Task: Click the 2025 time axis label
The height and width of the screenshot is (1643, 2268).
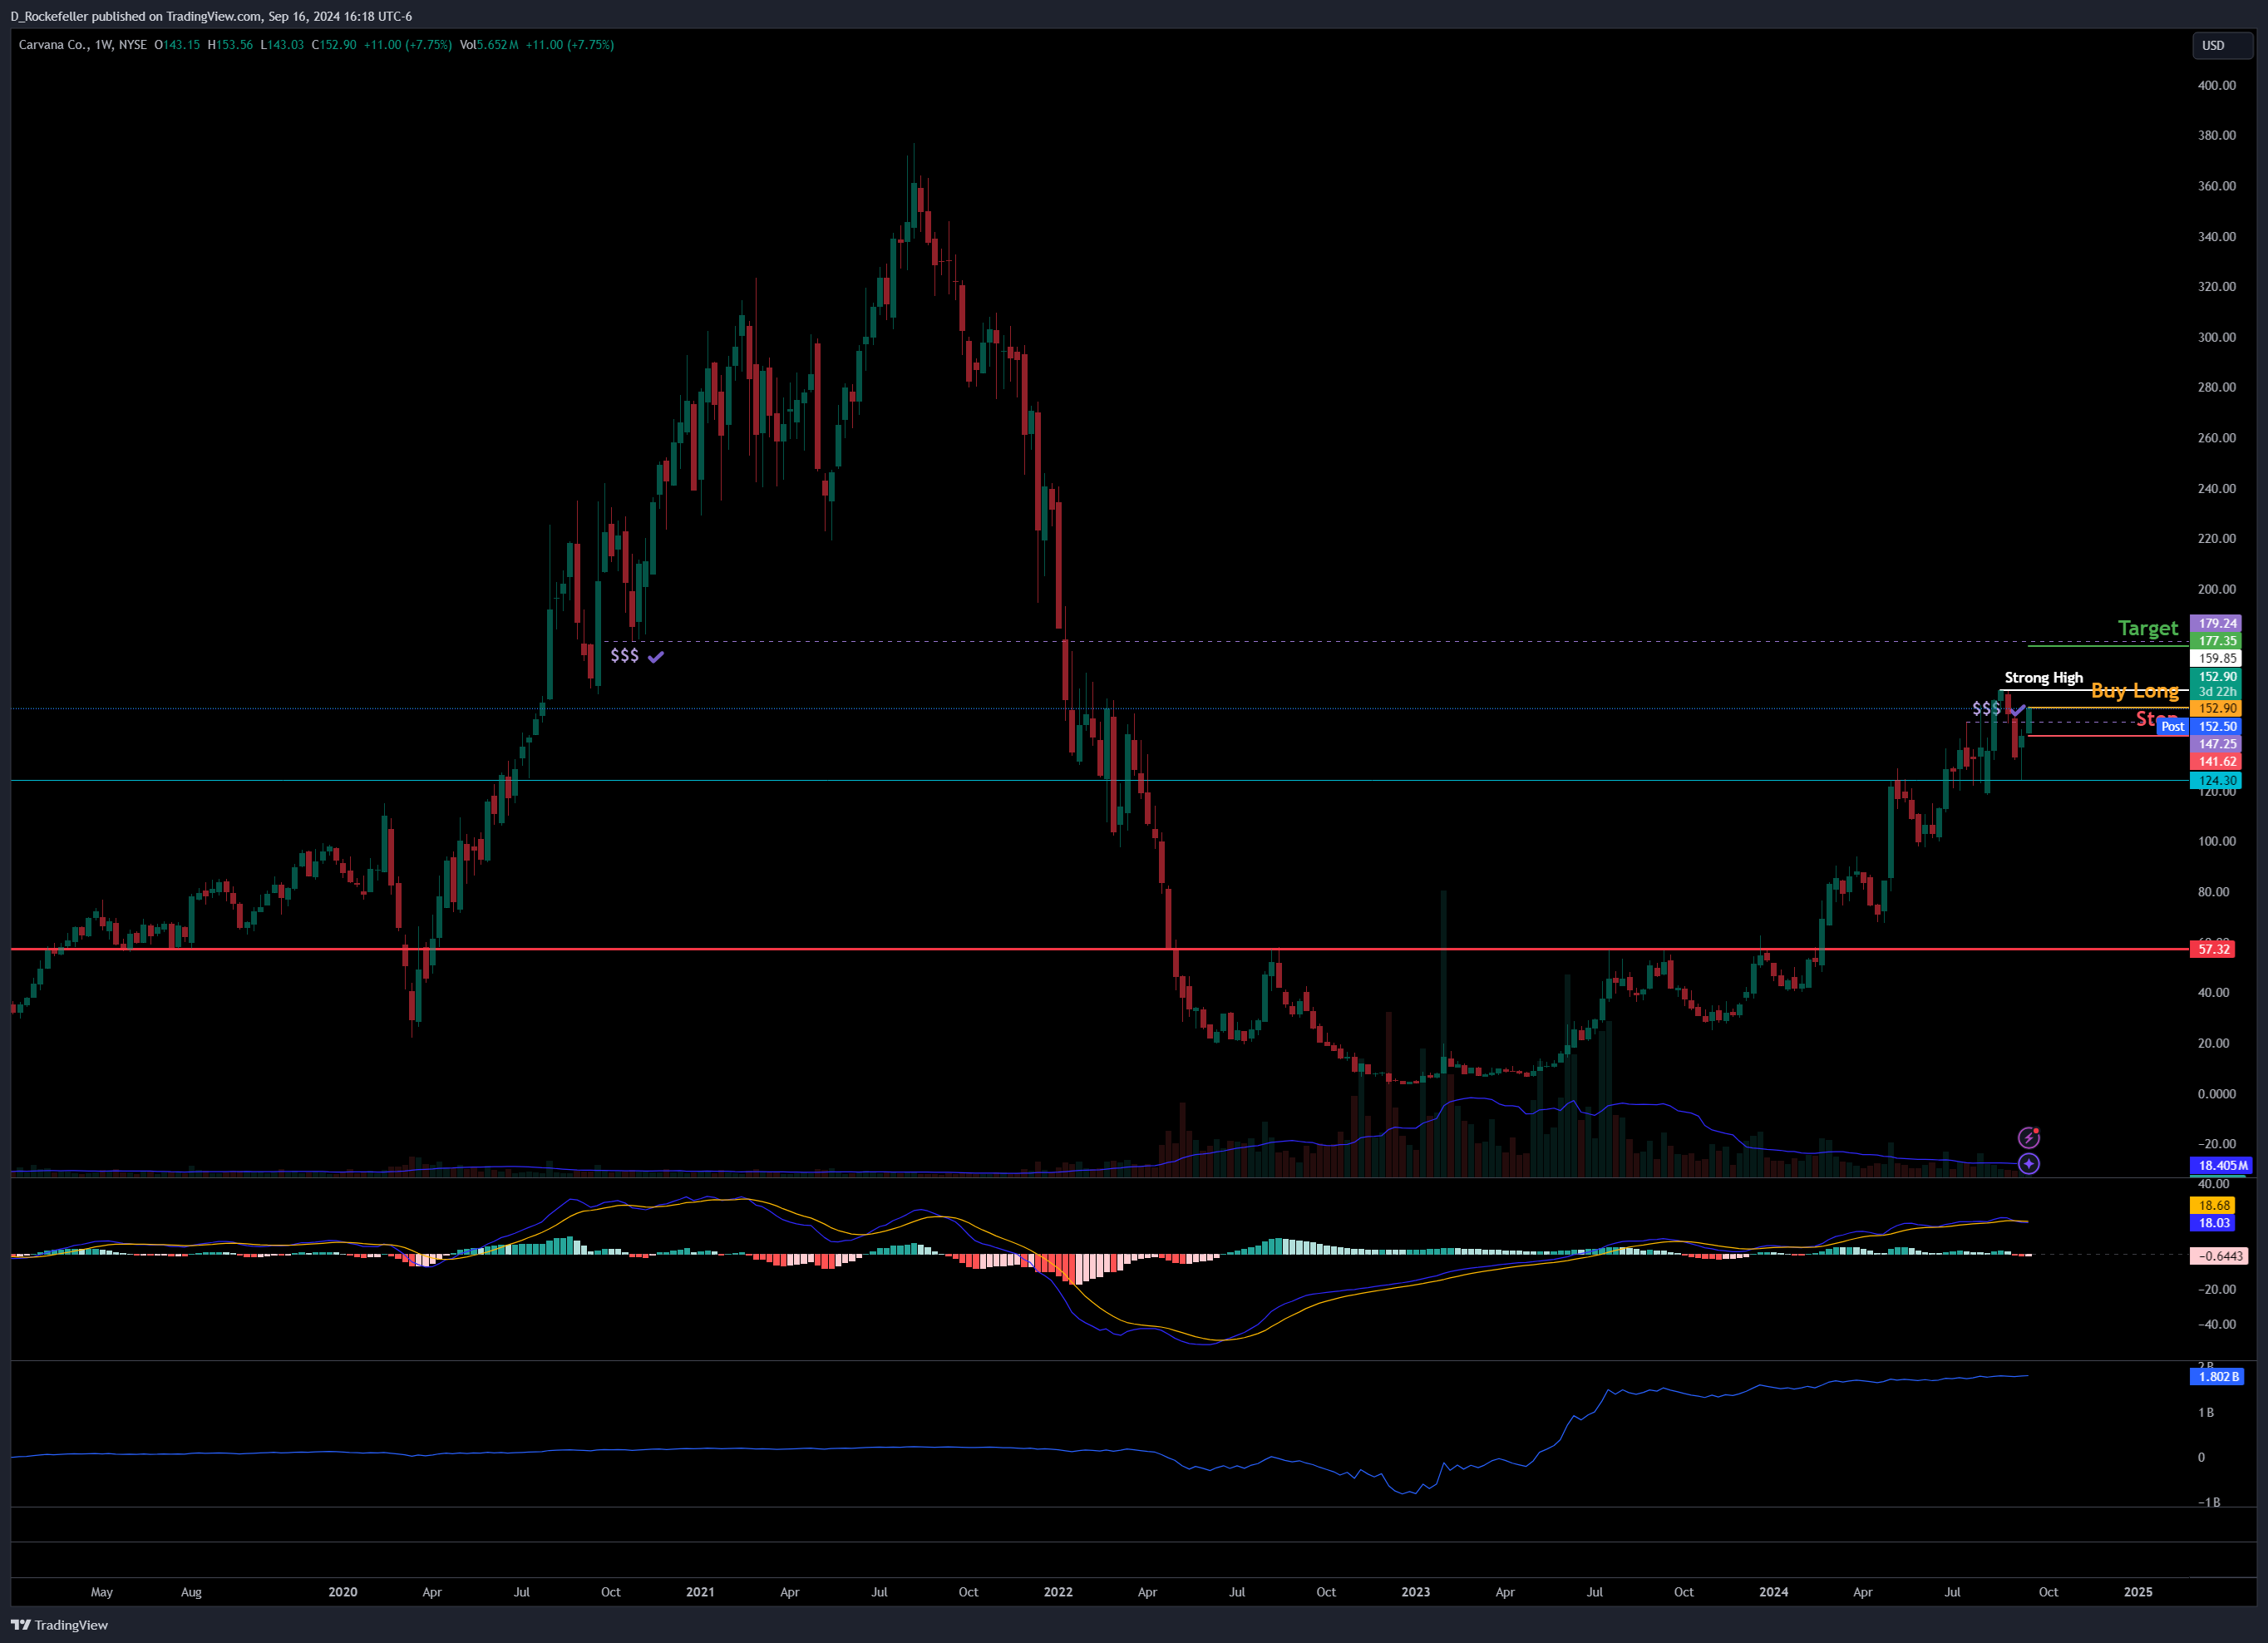Action: coord(2138,1592)
